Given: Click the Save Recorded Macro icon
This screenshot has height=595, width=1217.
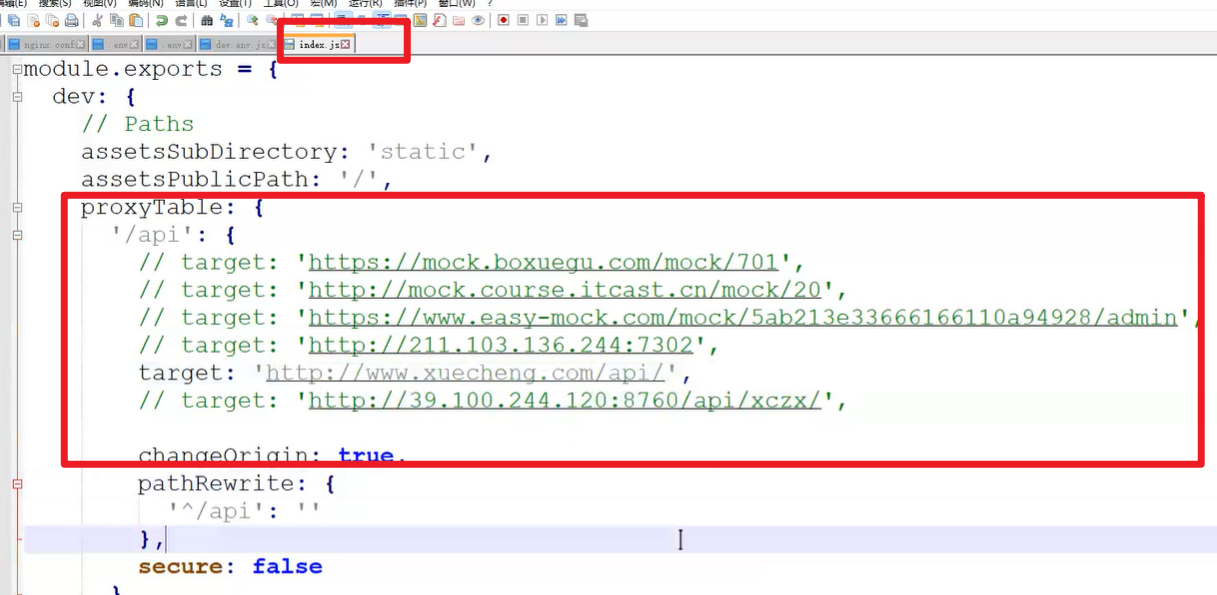Looking at the screenshot, I should click(581, 20).
